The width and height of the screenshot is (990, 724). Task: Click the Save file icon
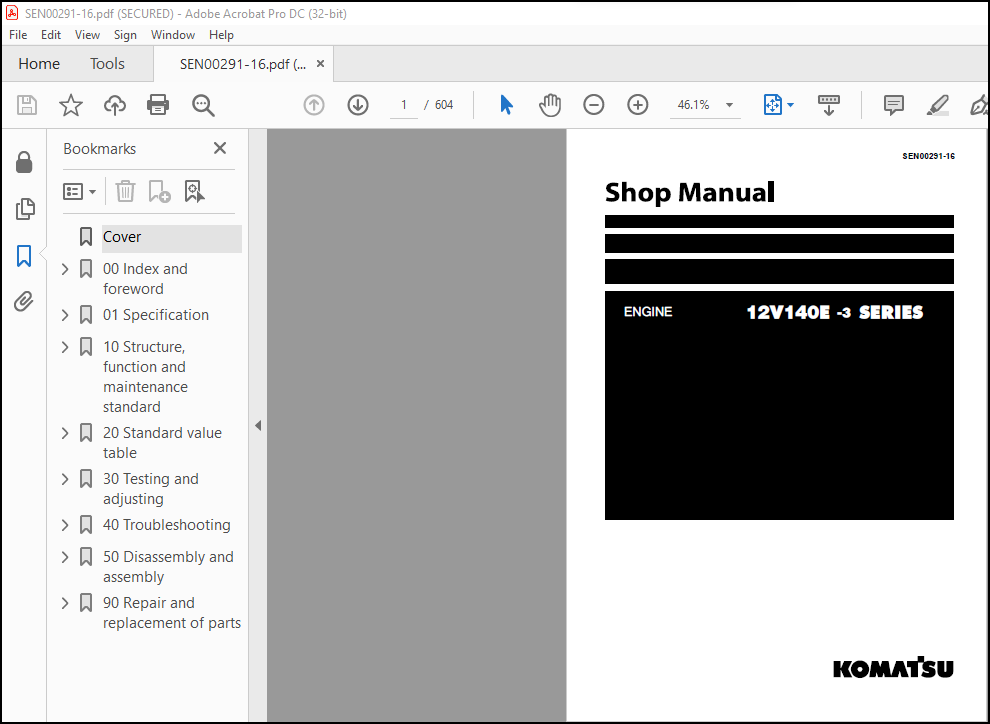click(x=27, y=105)
